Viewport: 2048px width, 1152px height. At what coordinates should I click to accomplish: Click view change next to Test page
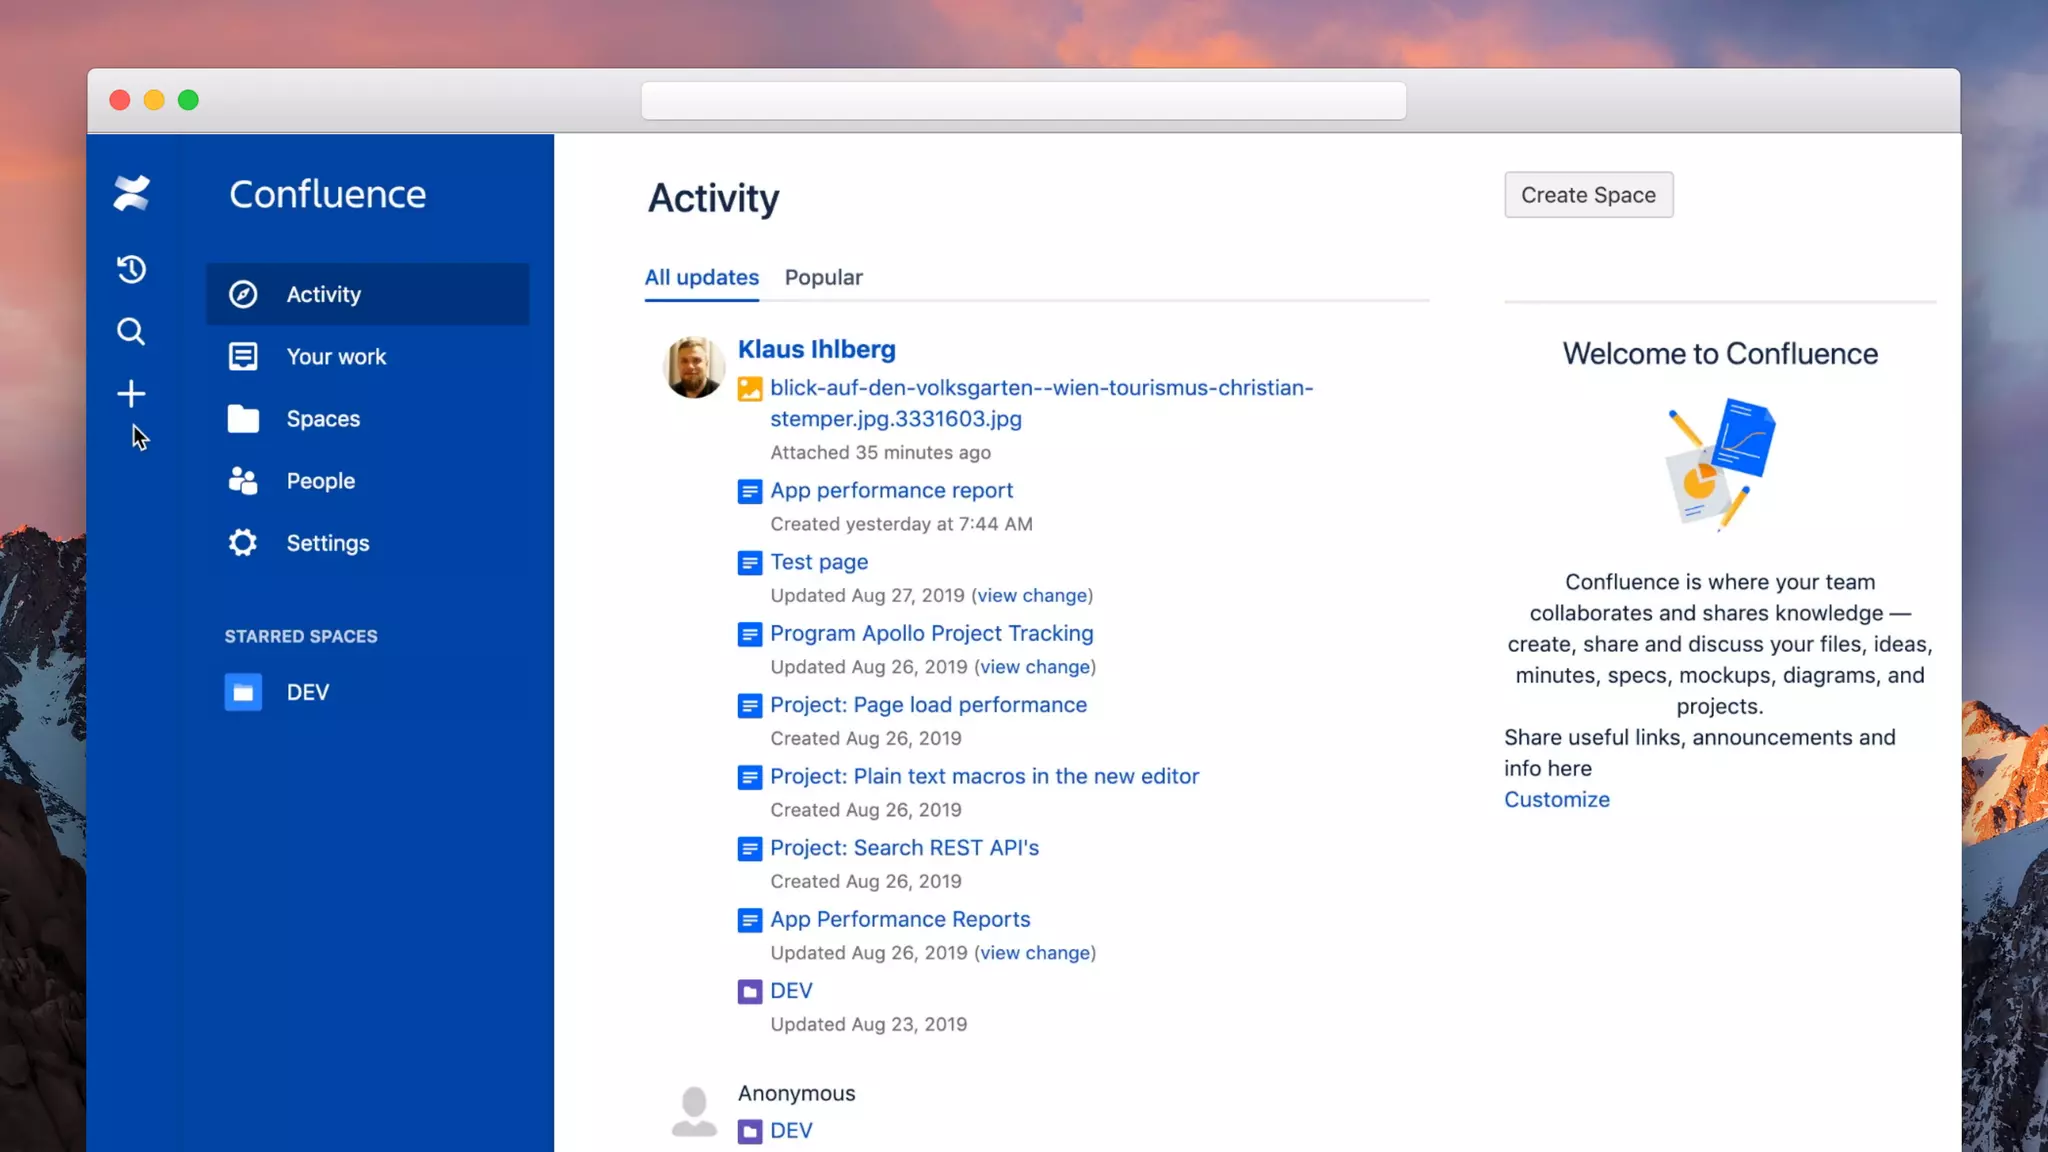click(1032, 595)
